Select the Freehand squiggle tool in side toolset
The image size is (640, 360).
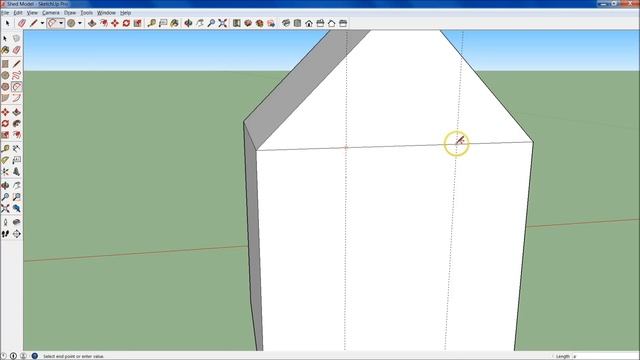tap(16, 76)
